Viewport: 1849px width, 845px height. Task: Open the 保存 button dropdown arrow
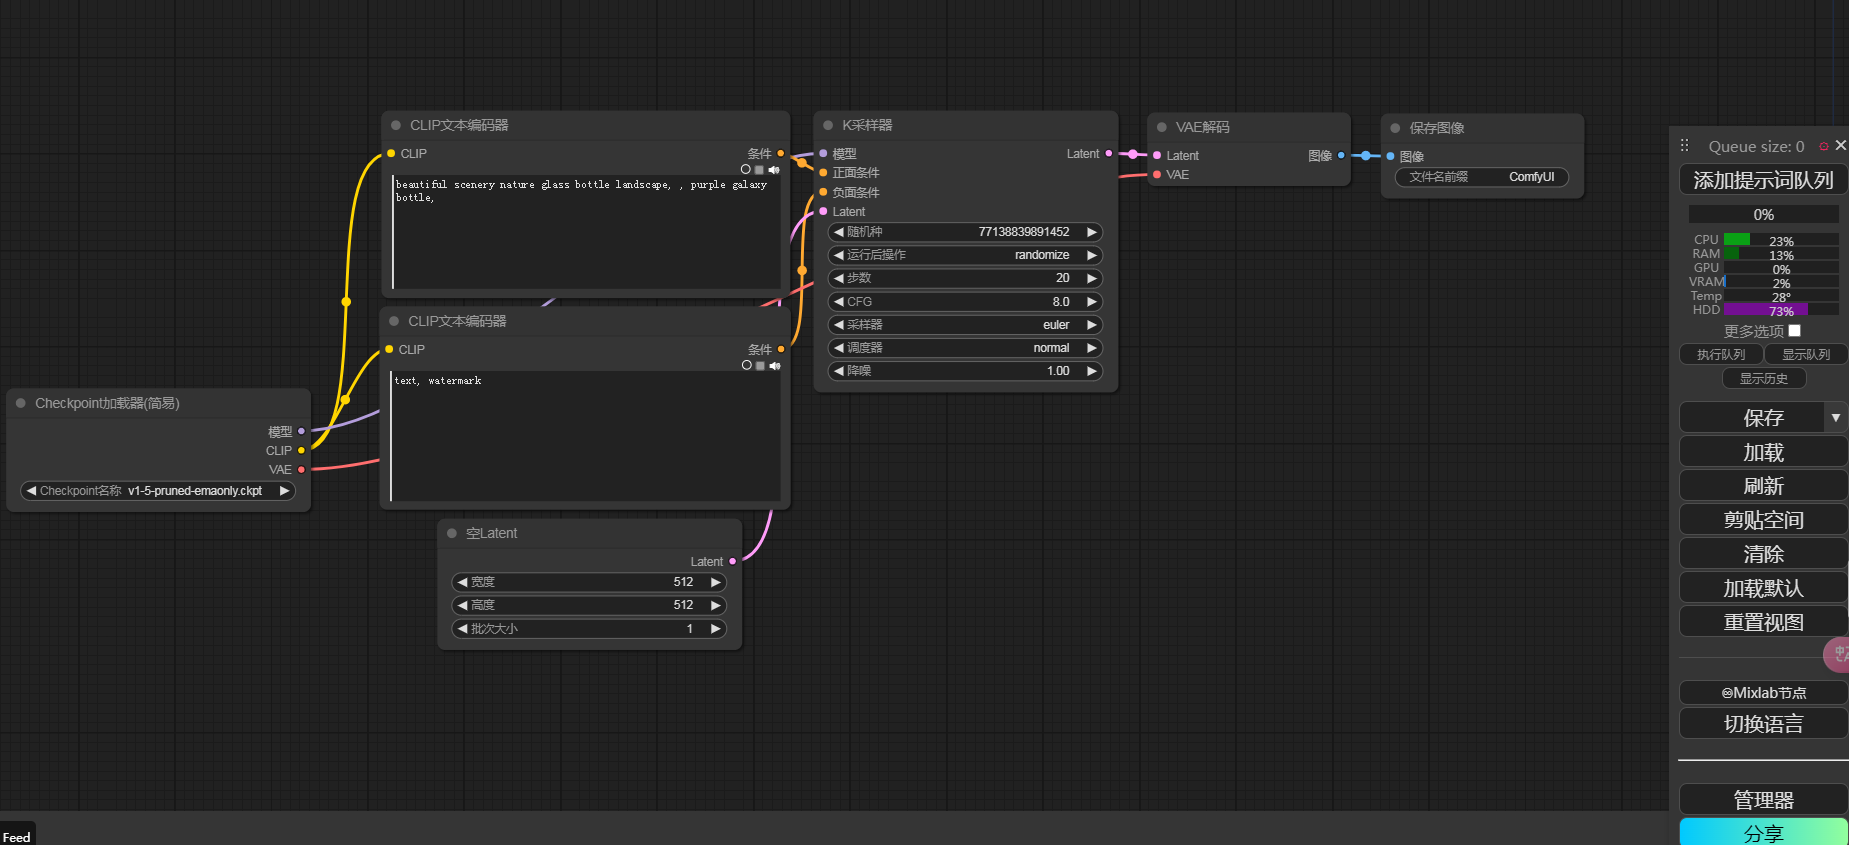tap(1836, 418)
